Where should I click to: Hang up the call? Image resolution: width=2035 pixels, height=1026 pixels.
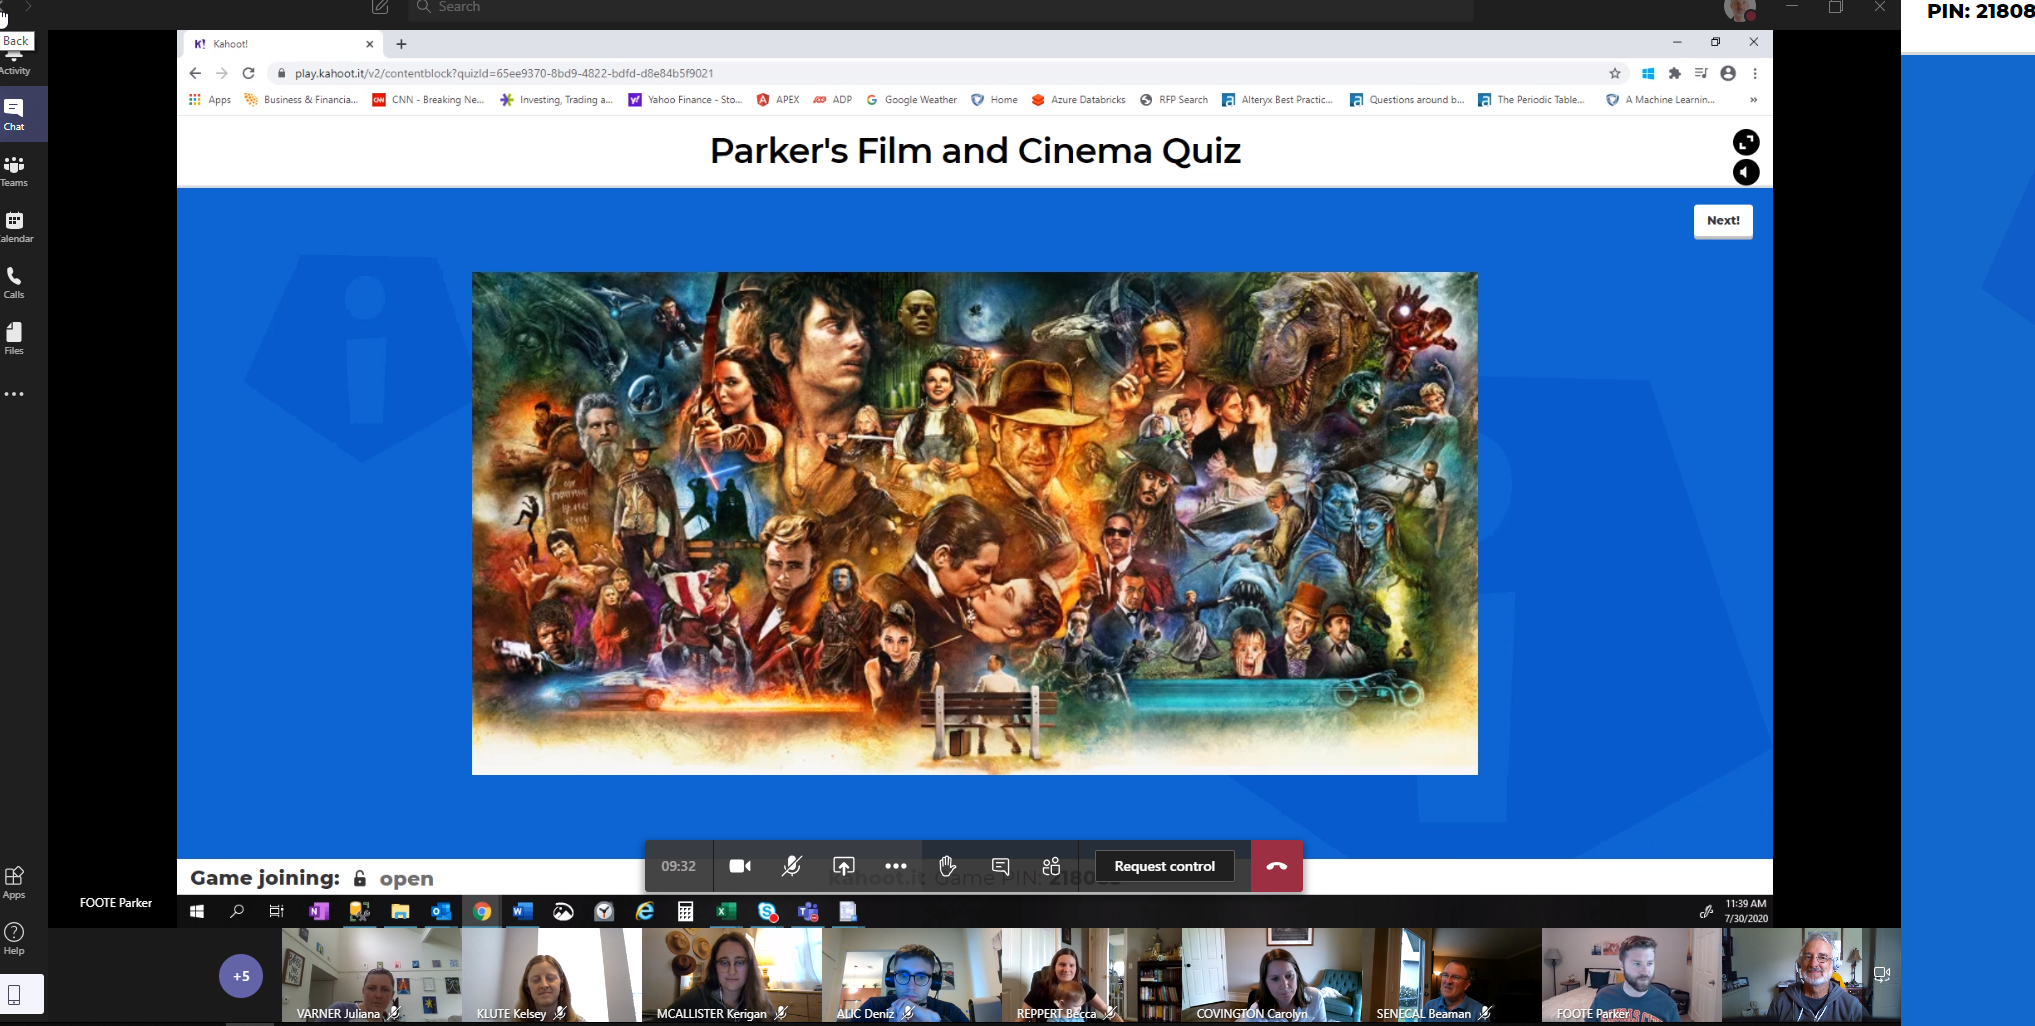(1277, 866)
